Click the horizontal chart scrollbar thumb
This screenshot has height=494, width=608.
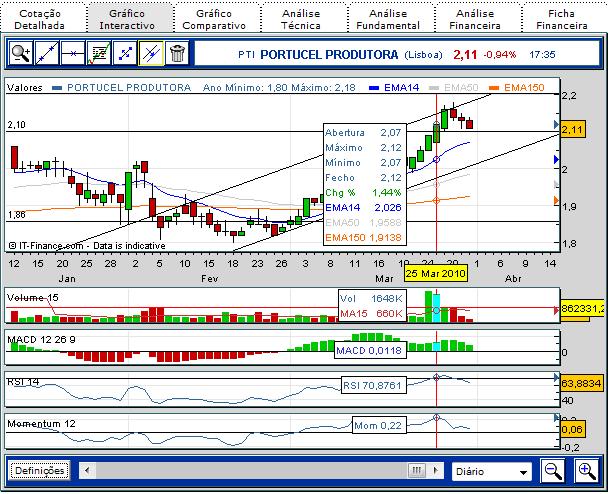click(x=417, y=471)
